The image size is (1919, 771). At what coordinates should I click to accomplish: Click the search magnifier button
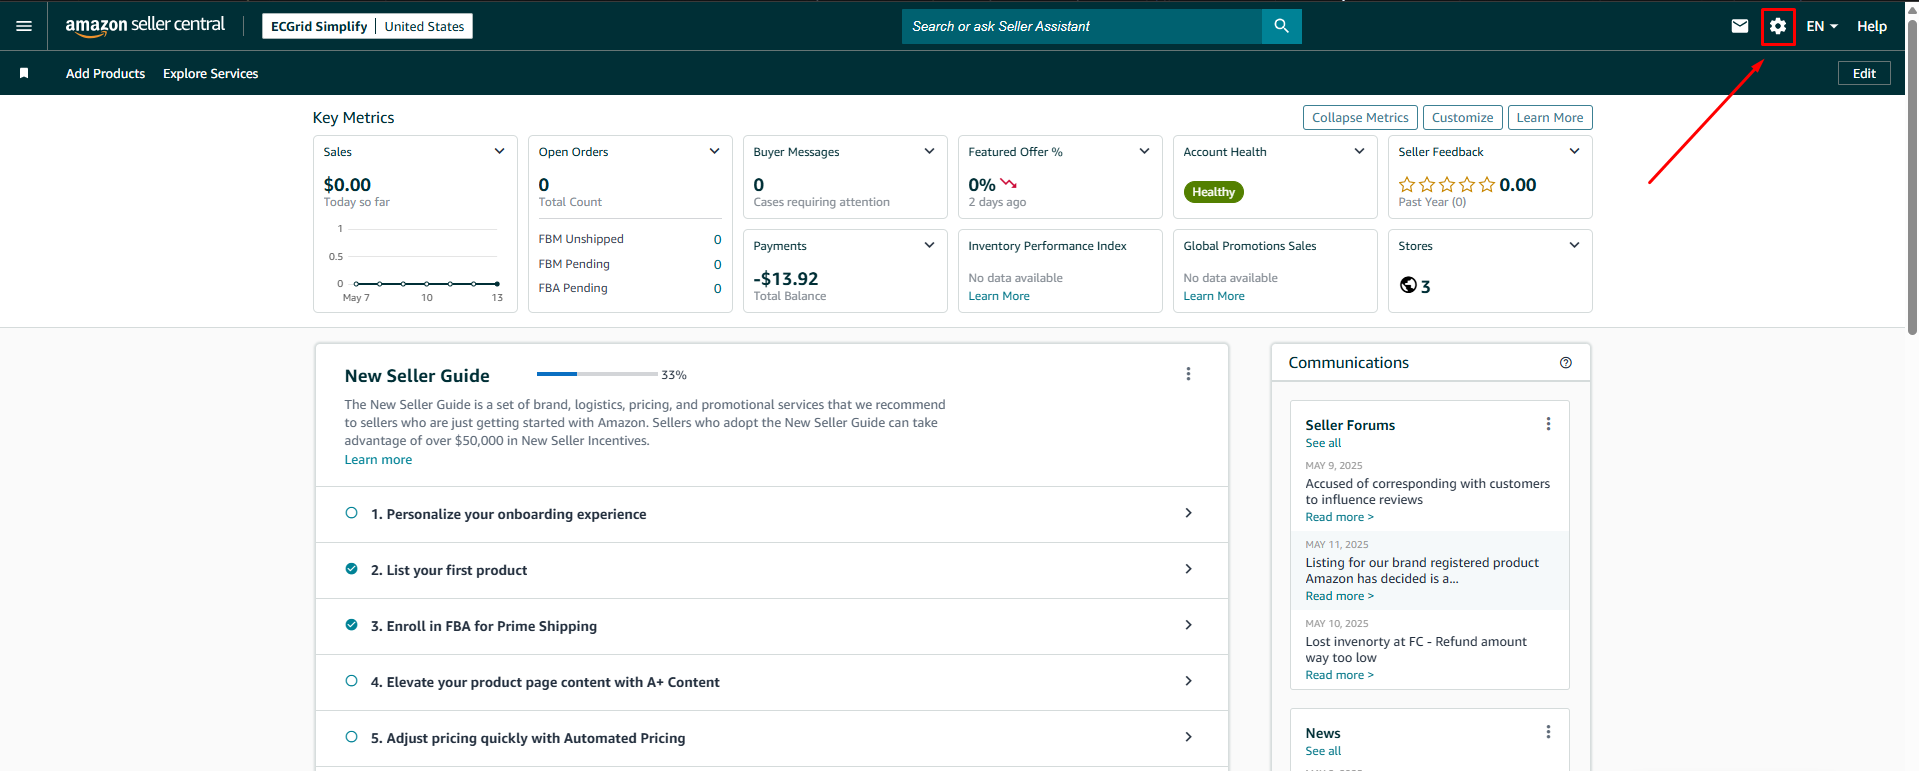coord(1281,26)
